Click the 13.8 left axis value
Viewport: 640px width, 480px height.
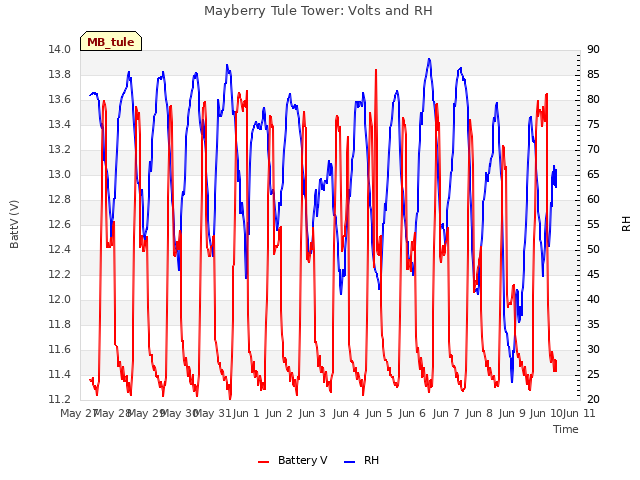coord(60,75)
